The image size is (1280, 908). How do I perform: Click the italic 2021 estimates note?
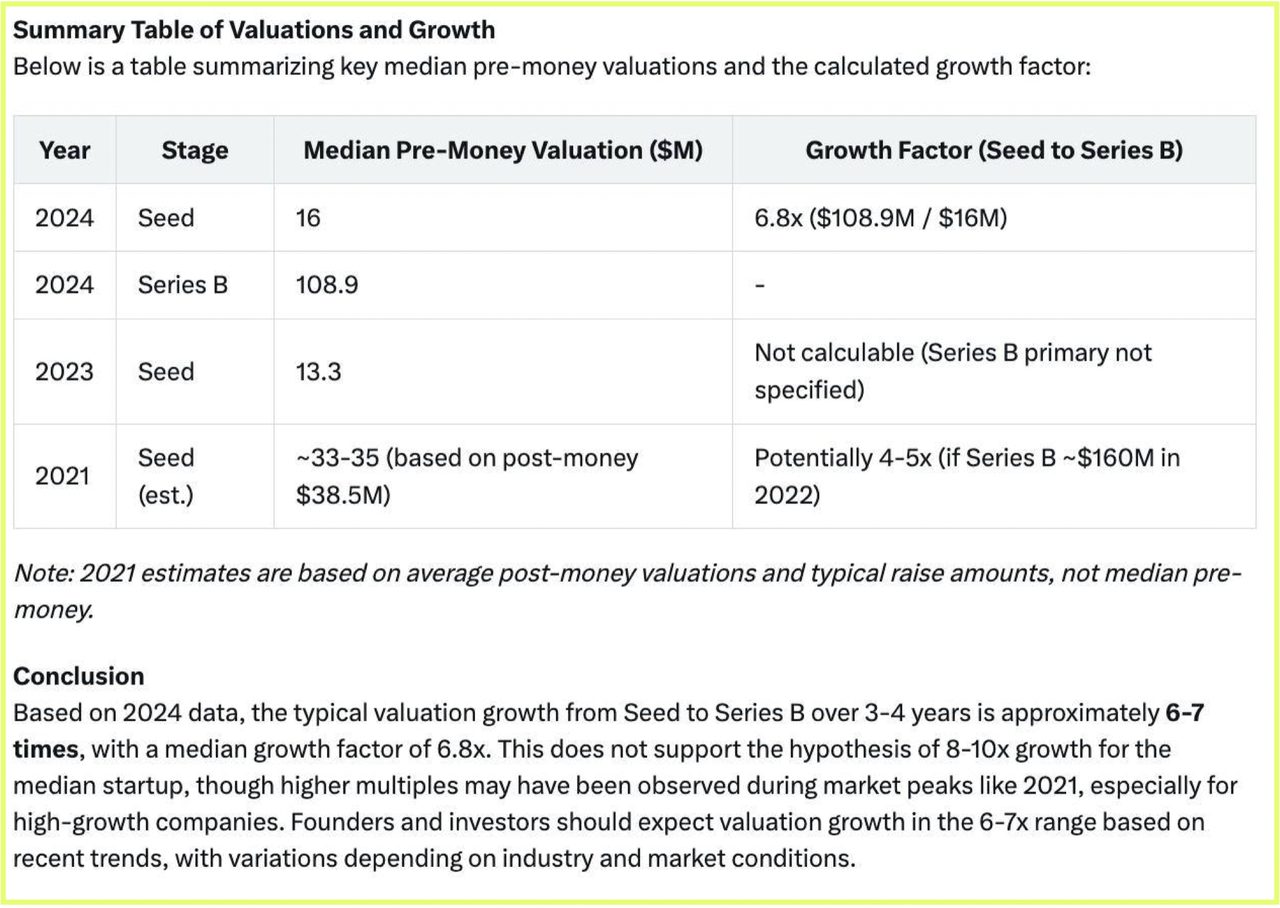point(627,592)
